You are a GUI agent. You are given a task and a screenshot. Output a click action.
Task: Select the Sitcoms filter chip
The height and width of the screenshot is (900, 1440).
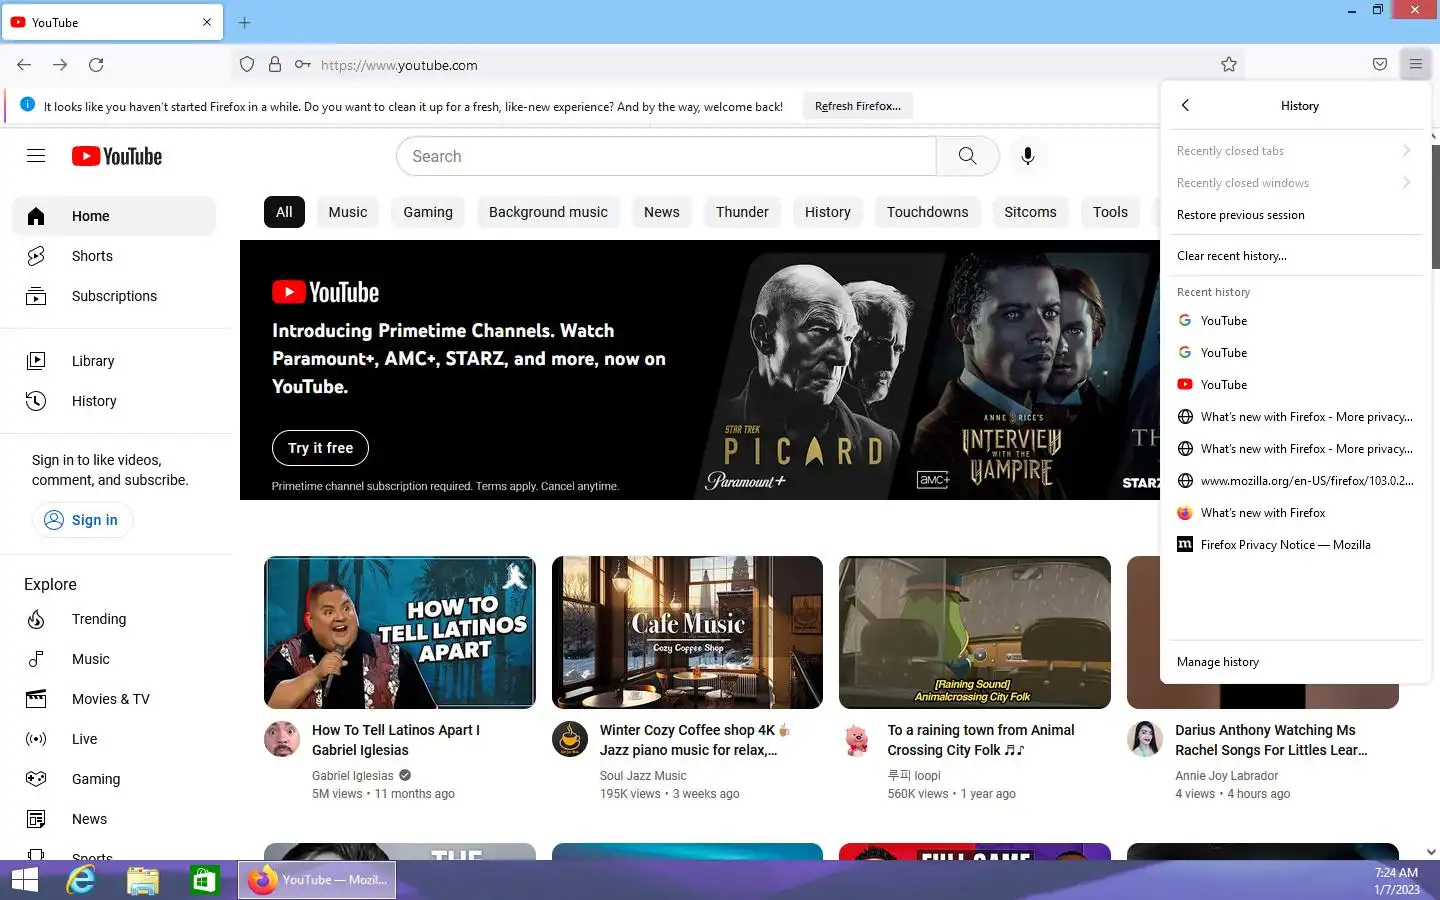(x=1030, y=212)
